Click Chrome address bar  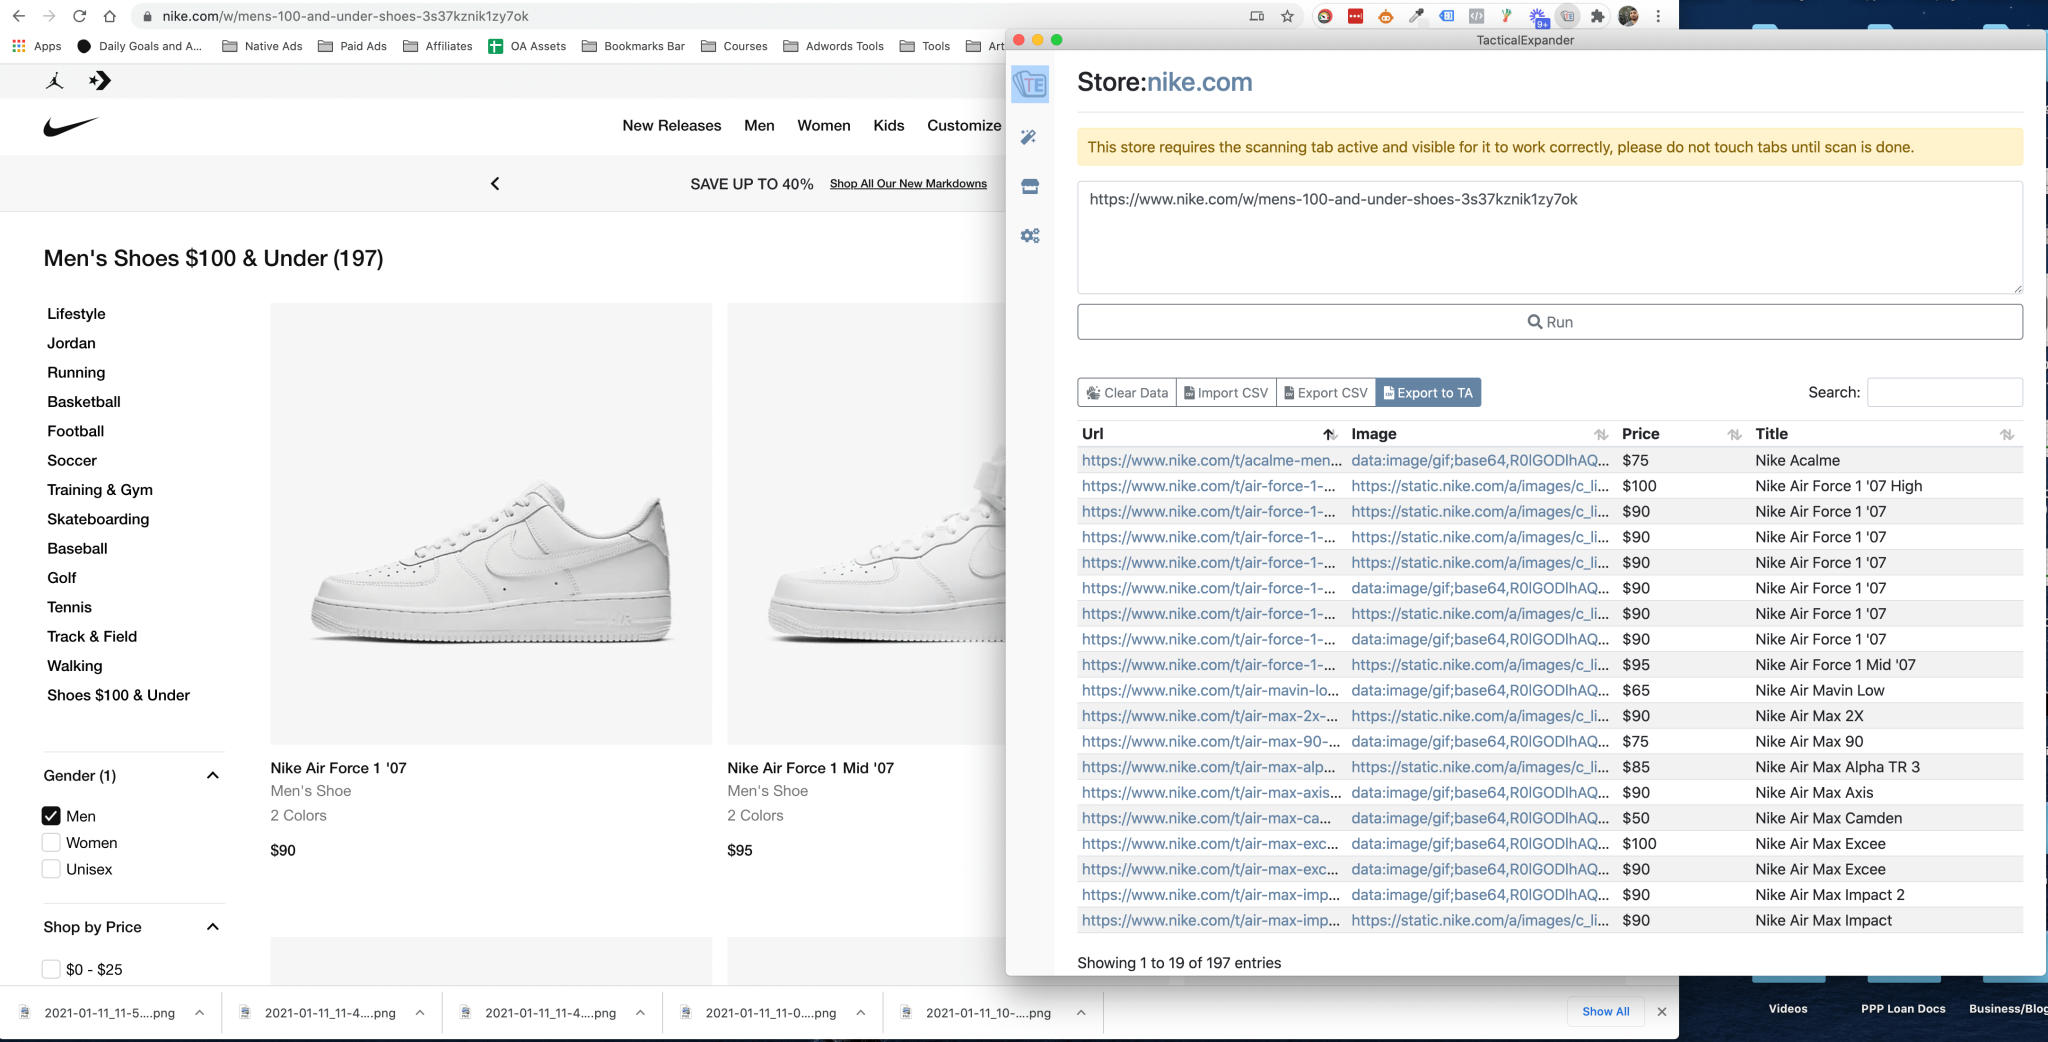pyautogui.click(x=690, y=16)
